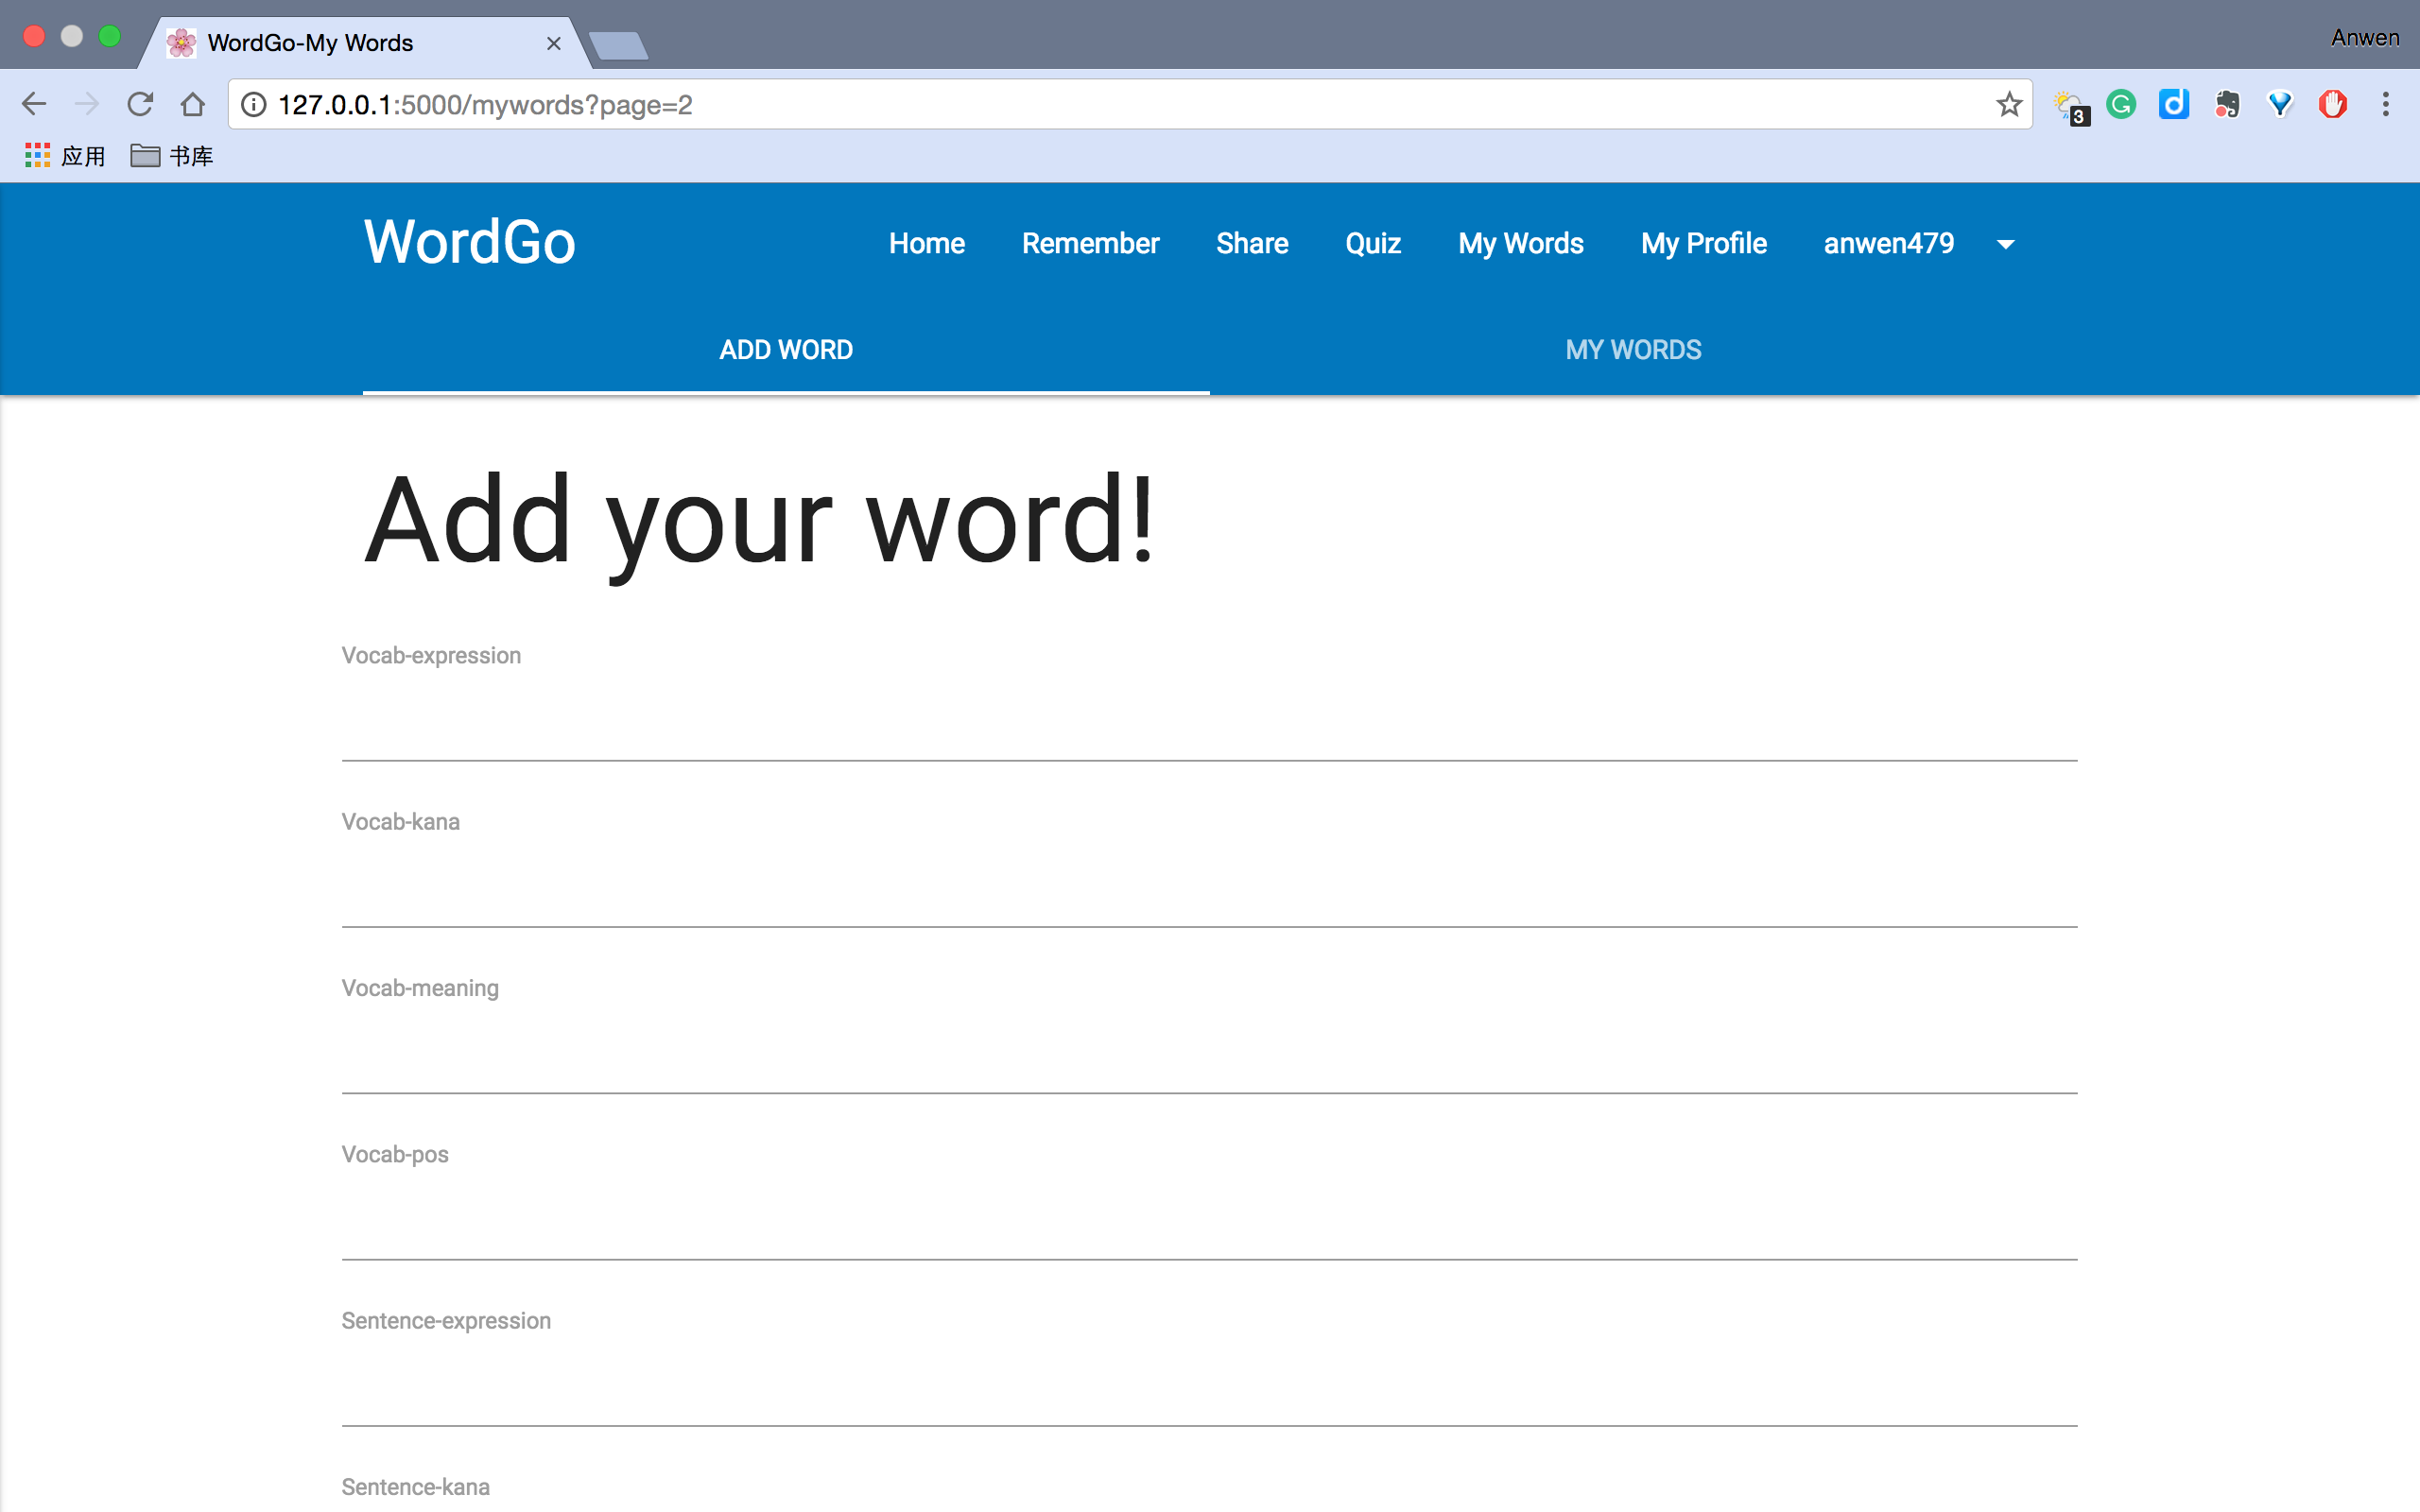Screen dimensions: 2420x1512
Task: Click the WordGo logo
Action: [469, 242]
